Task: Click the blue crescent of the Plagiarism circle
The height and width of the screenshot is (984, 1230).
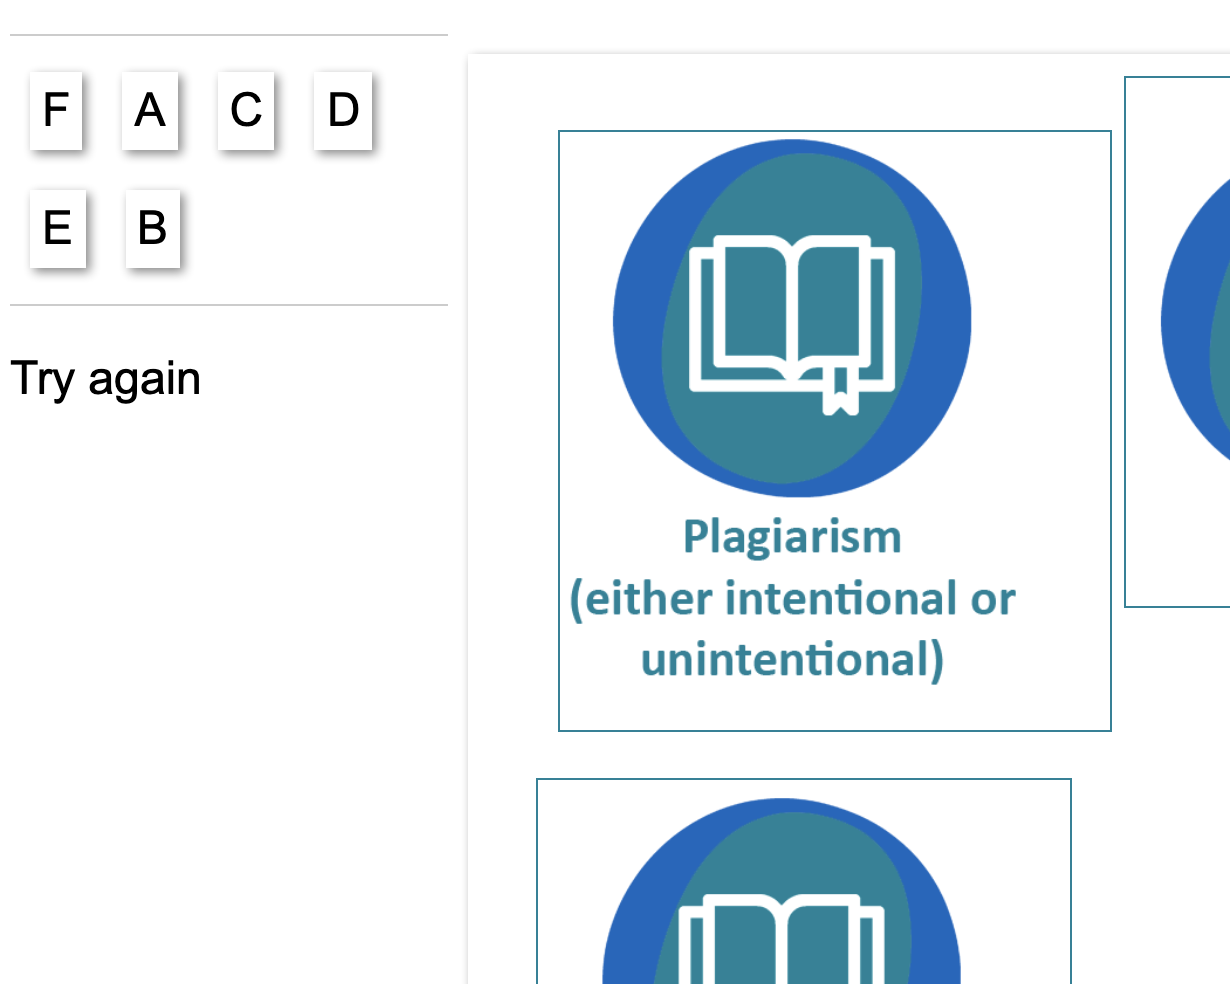Action: (638, 320)
